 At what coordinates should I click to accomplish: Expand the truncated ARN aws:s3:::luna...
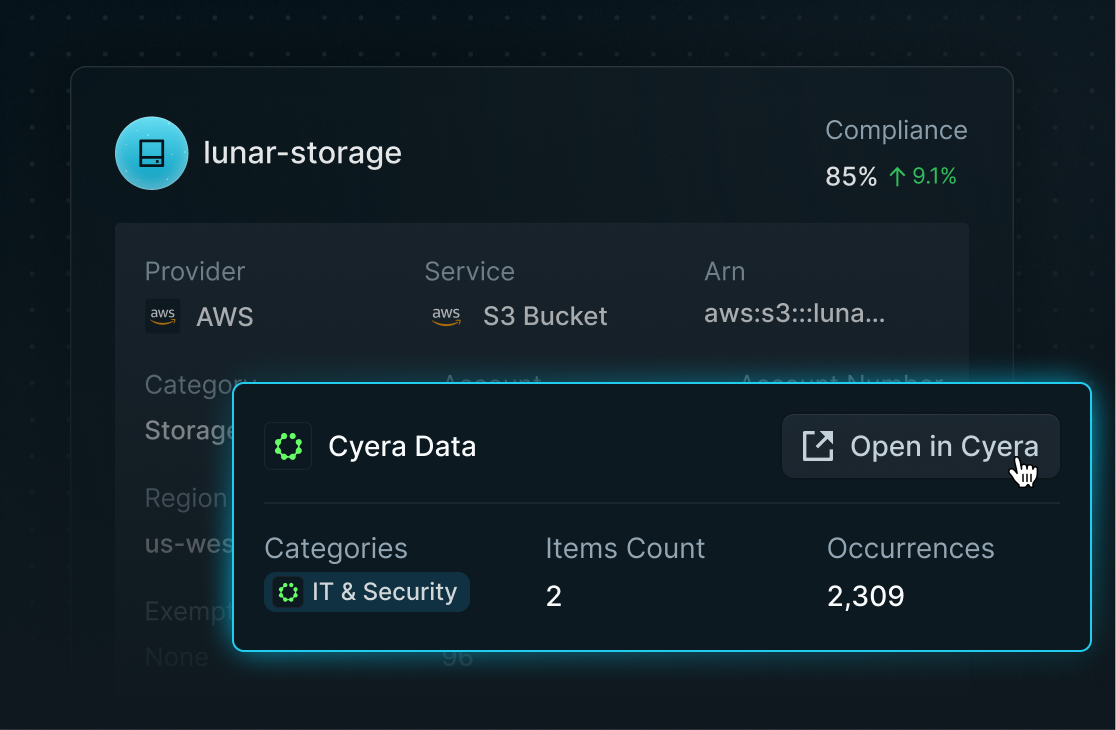(795, 312)
